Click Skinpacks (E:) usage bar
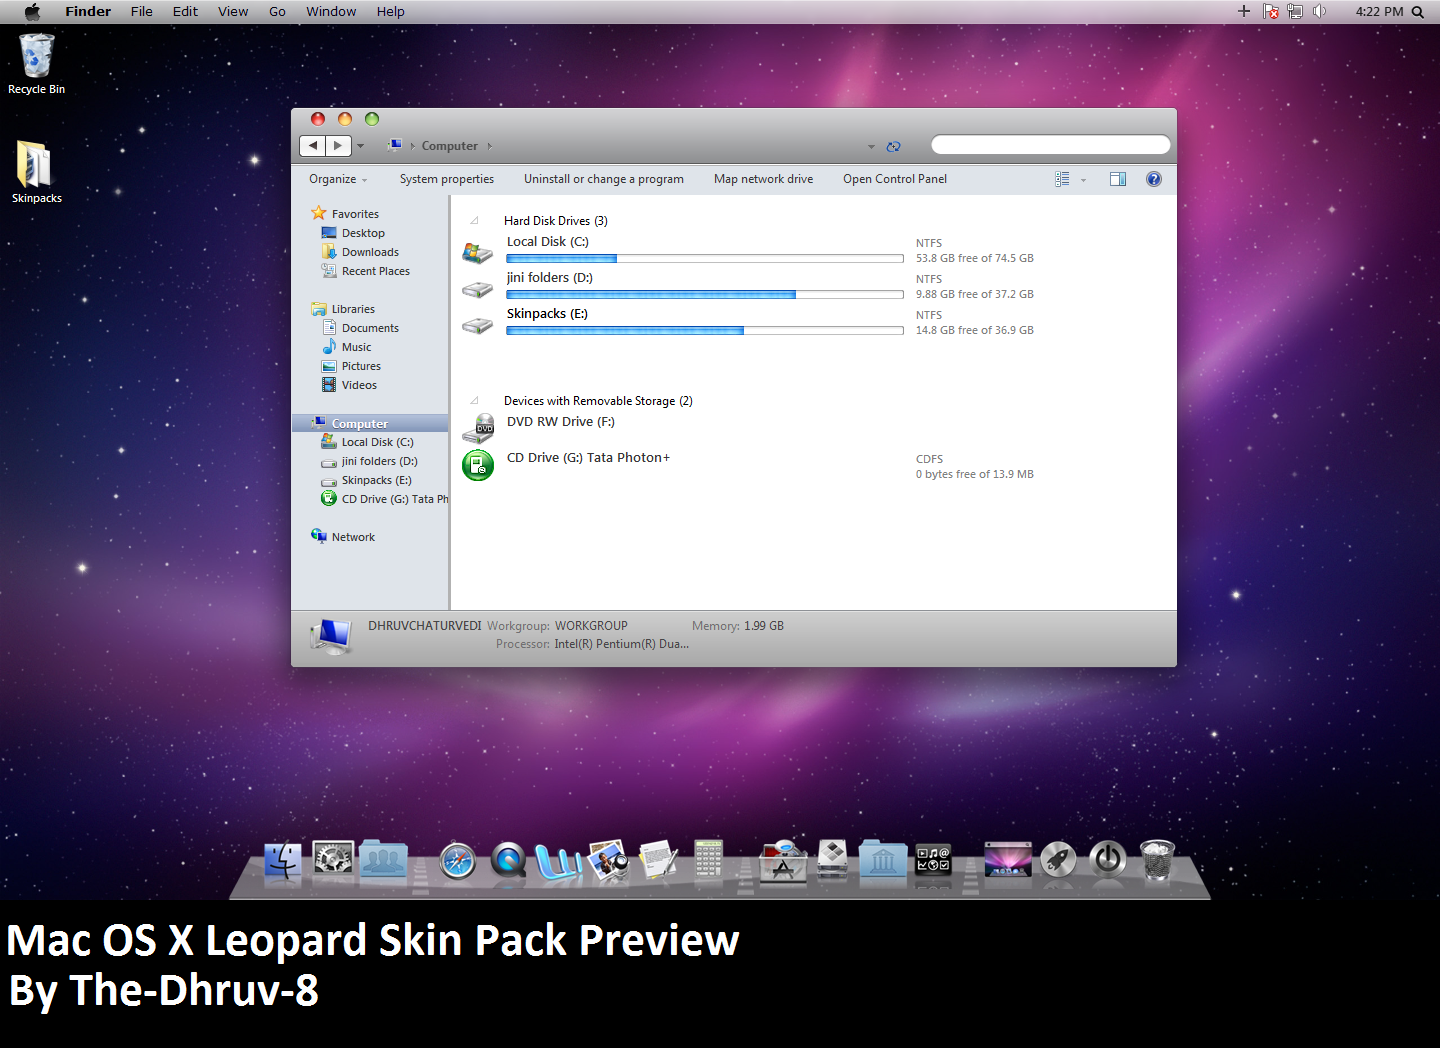The width and height of the screenshot is (1440, 1048). [705, 331]
